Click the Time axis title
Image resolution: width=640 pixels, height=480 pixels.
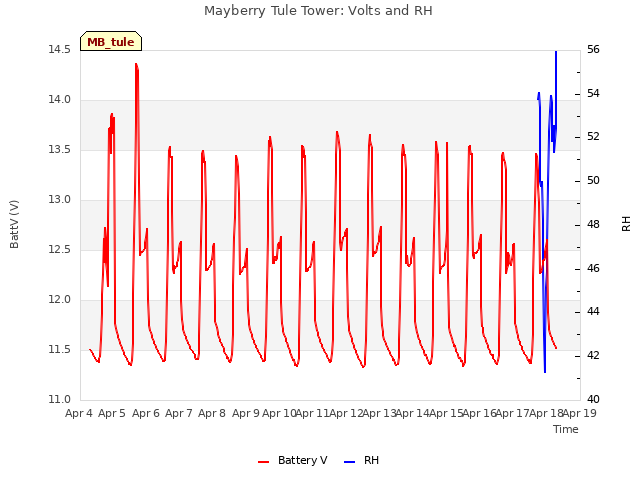[566, 429]
